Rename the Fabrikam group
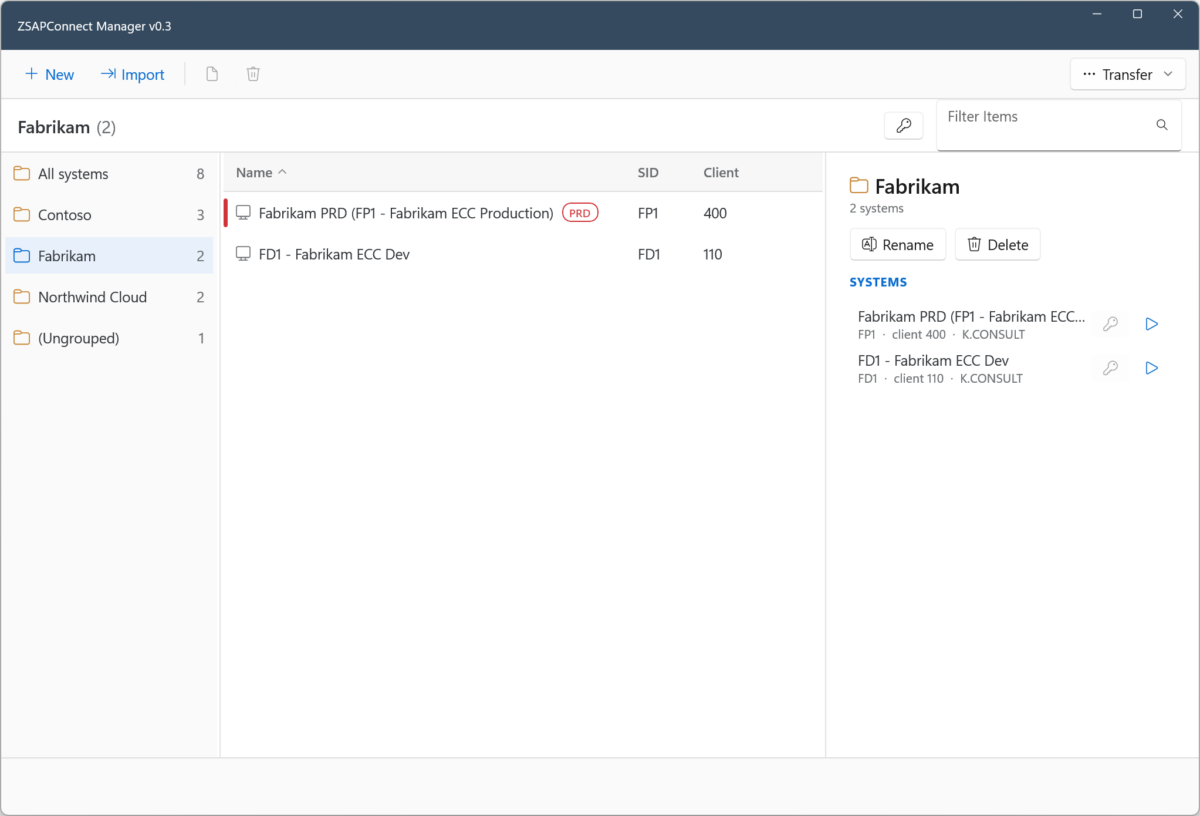Image resolution: width=1200 pixels, height=816 pixels. [898, 245]
